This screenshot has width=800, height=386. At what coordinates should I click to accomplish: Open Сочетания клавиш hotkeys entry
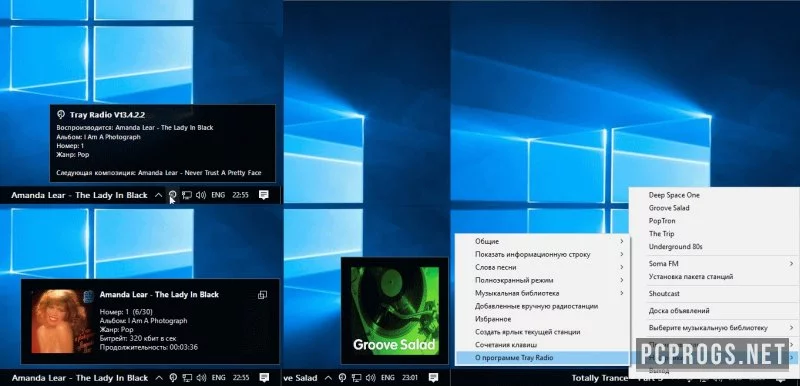point(542,345)
